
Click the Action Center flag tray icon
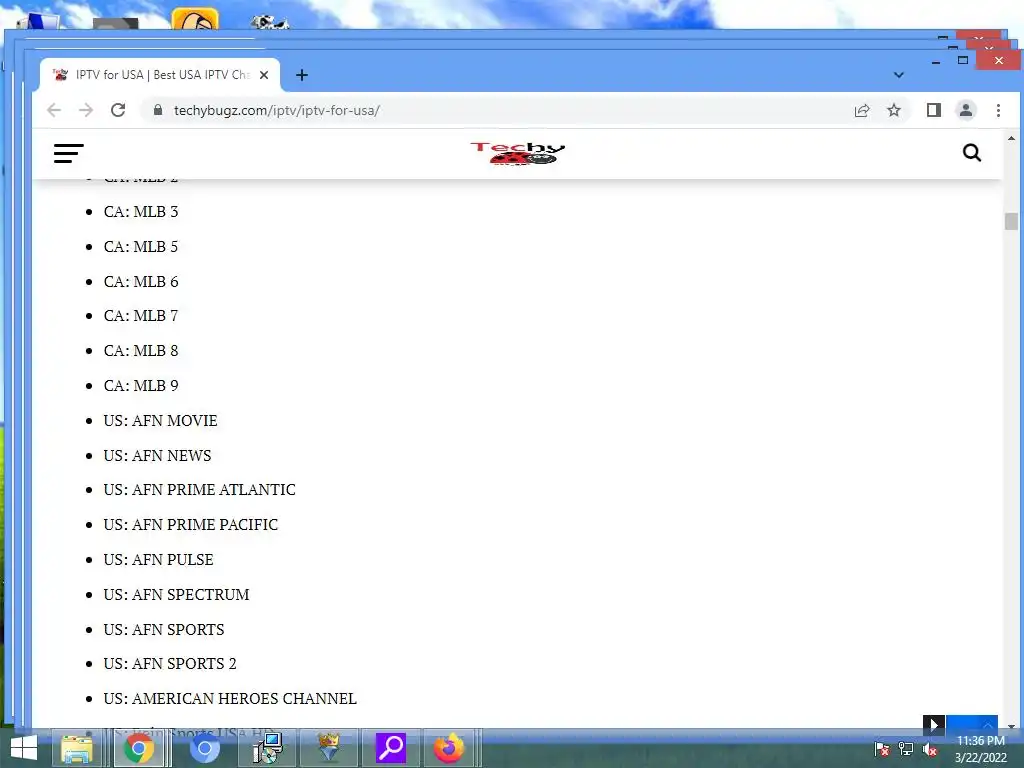tap(882, 749)
